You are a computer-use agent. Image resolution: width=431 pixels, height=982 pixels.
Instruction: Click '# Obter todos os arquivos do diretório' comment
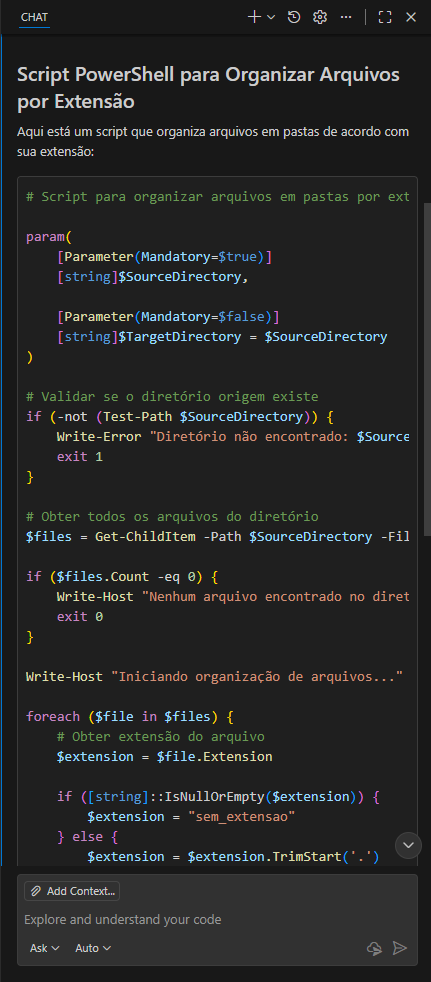coord(172,517)
